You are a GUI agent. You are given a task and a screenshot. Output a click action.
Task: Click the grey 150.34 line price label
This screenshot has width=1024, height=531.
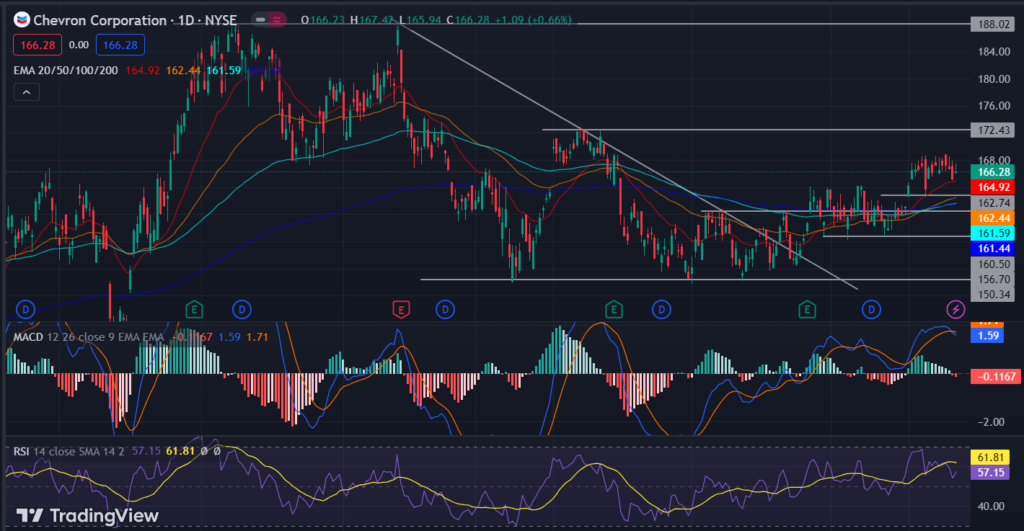(x=993, y=294)
